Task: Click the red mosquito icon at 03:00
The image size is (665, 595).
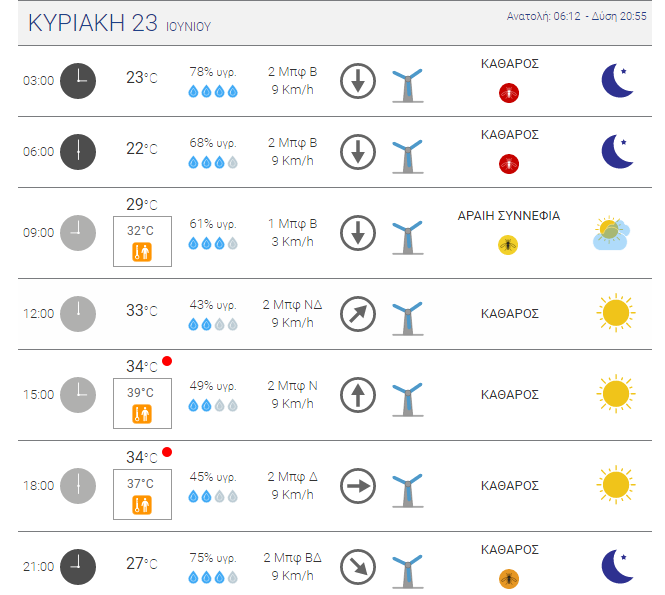Action: (509, 93)
